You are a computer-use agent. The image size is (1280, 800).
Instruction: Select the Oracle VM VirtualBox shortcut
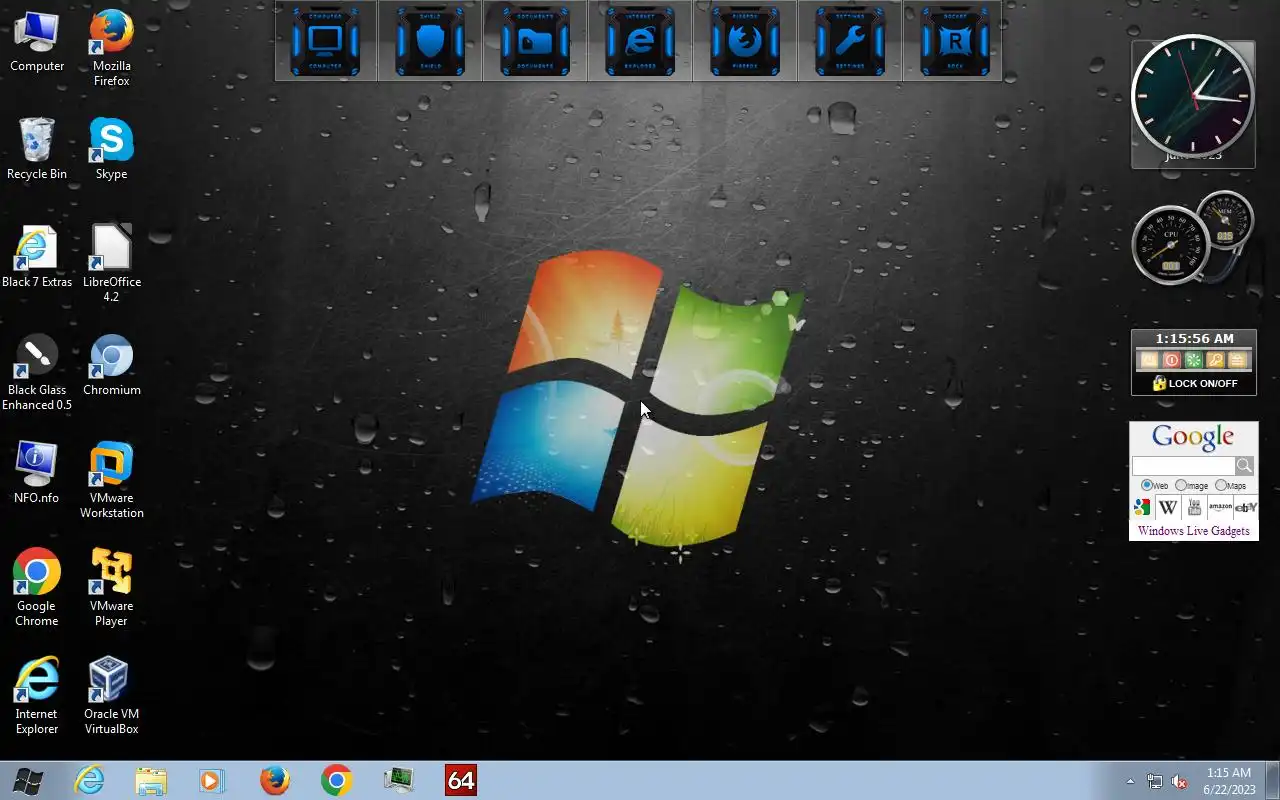click(x=111, y=697)
